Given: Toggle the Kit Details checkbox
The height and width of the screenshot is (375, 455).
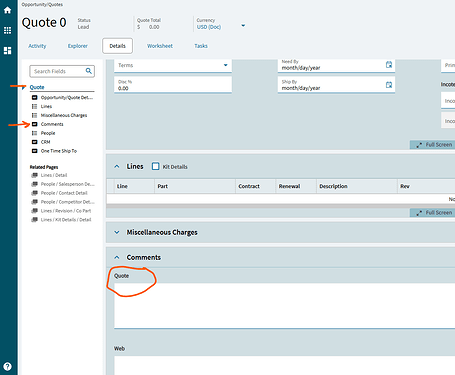Looking at the screenshot, I should (155, 166).
